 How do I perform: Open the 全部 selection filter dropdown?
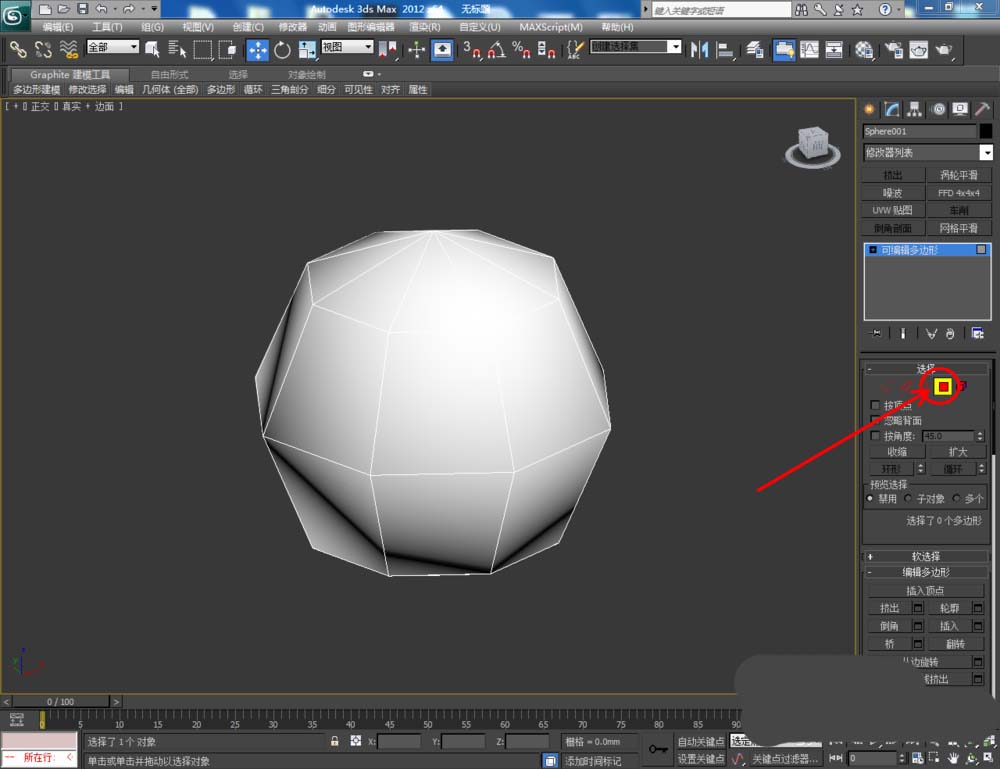pos(113,47)
